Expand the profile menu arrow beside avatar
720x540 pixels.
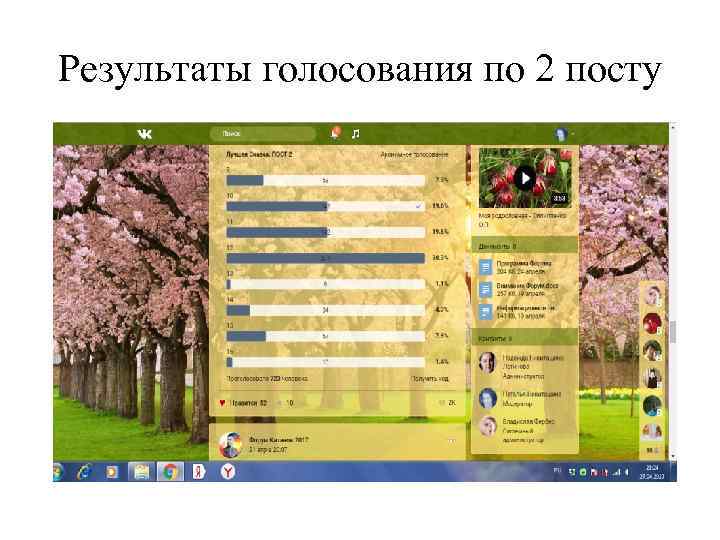click(573, 134)
